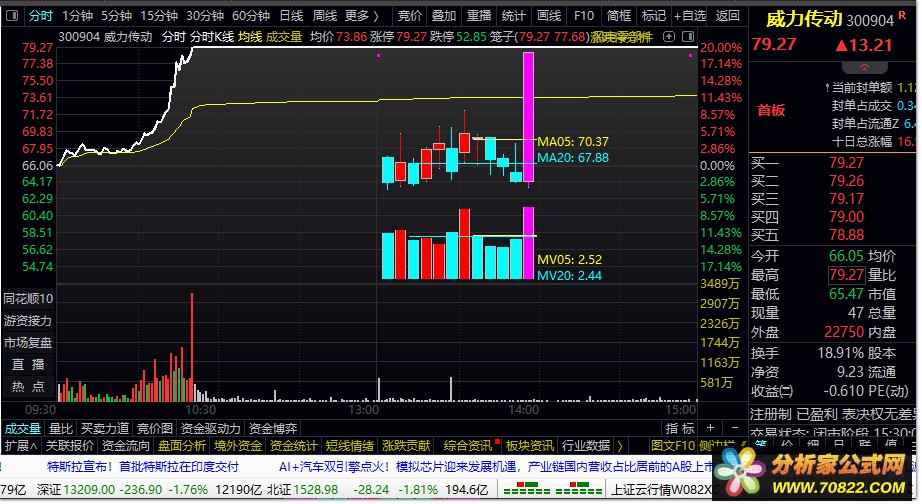
Task: Toggle the 成交量 label in chart header
Action: tap(284, 37)
